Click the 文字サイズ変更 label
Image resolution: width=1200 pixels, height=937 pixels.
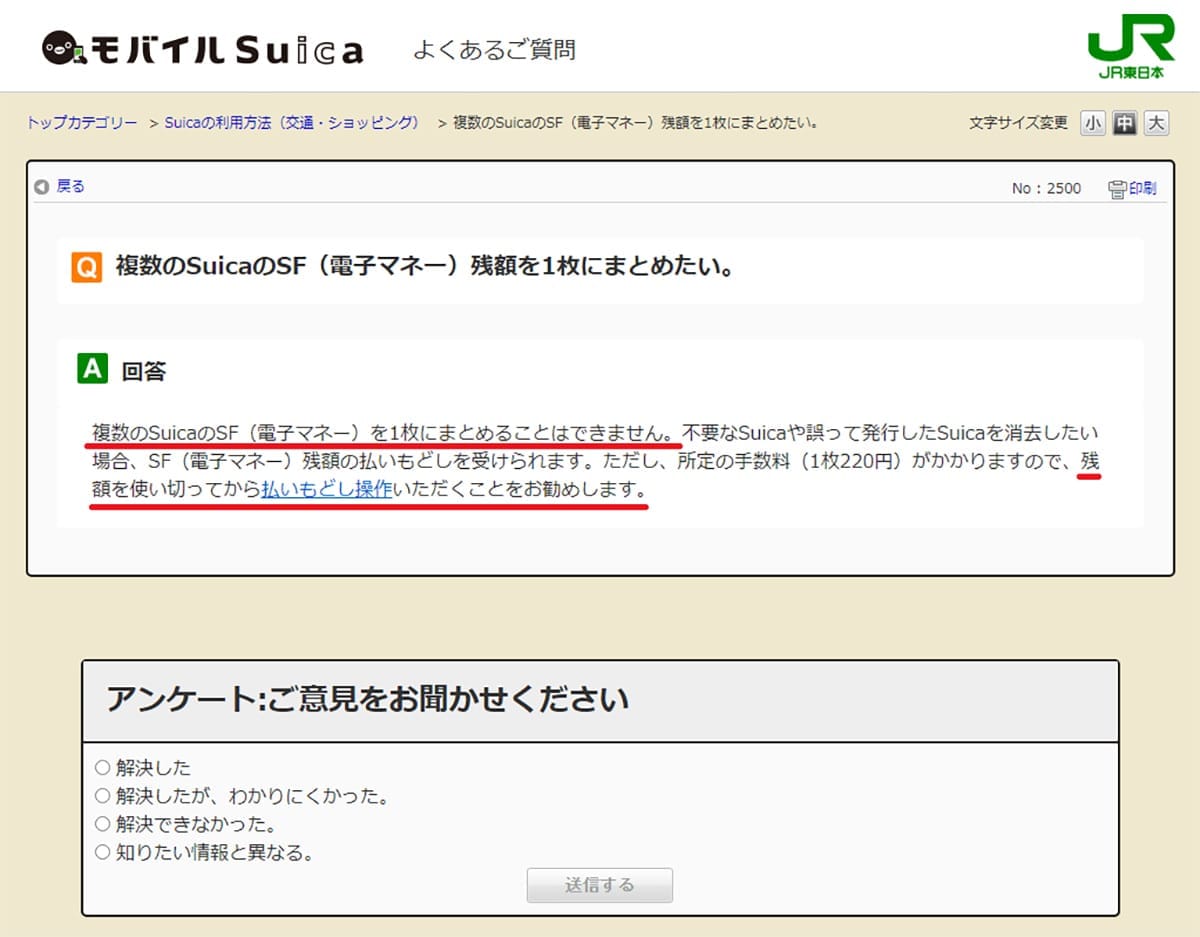(x=1018, y=123)
